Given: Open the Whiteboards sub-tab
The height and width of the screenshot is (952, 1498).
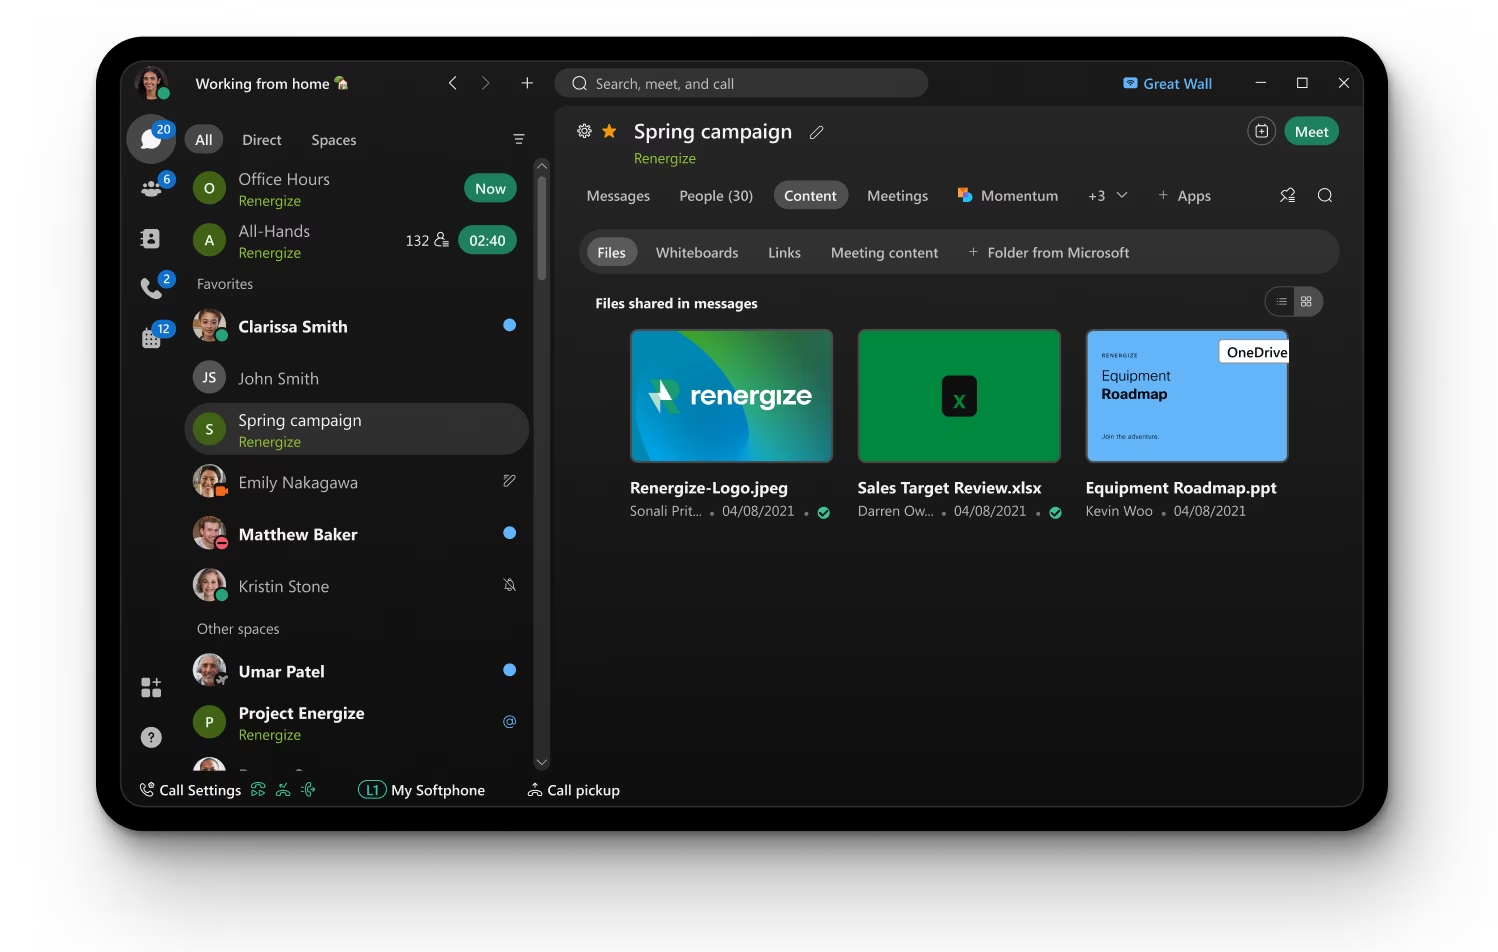Looking at the screenshot, I should (x=697, y=253).
